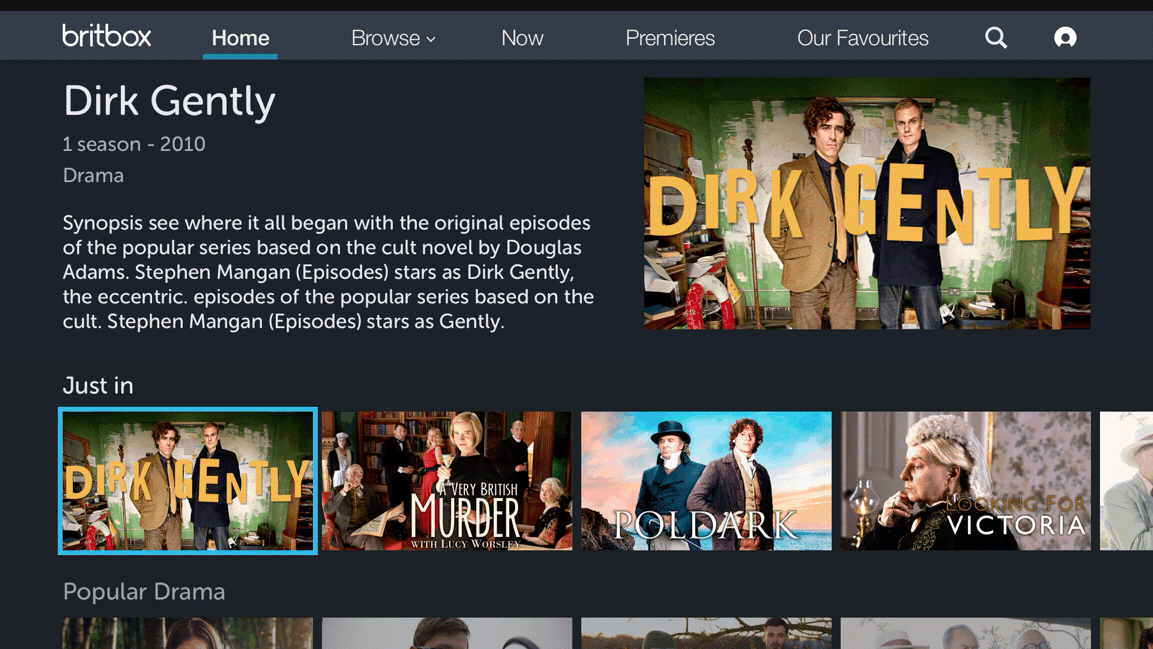Open the third Popular Drama thumbnail
Screen dimensions: 1153x649
coord(706,633)
